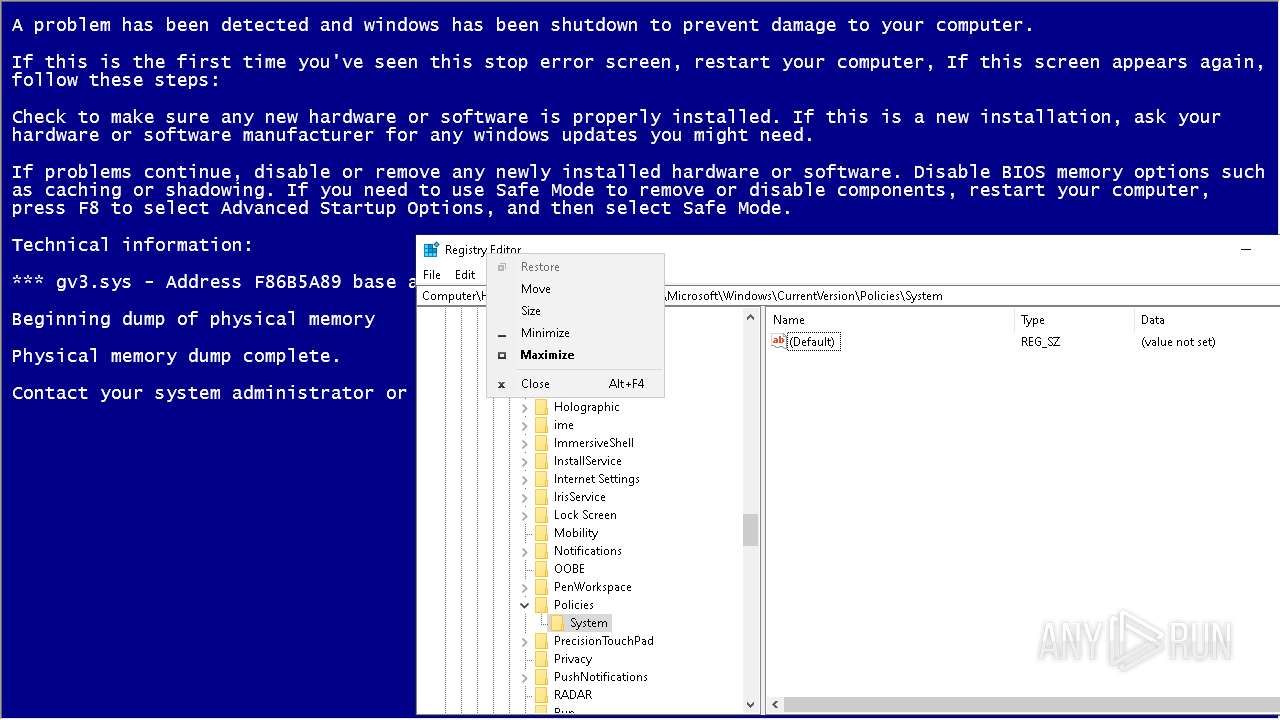Select the ImmersiveShell folder icon

click(541, 443)
